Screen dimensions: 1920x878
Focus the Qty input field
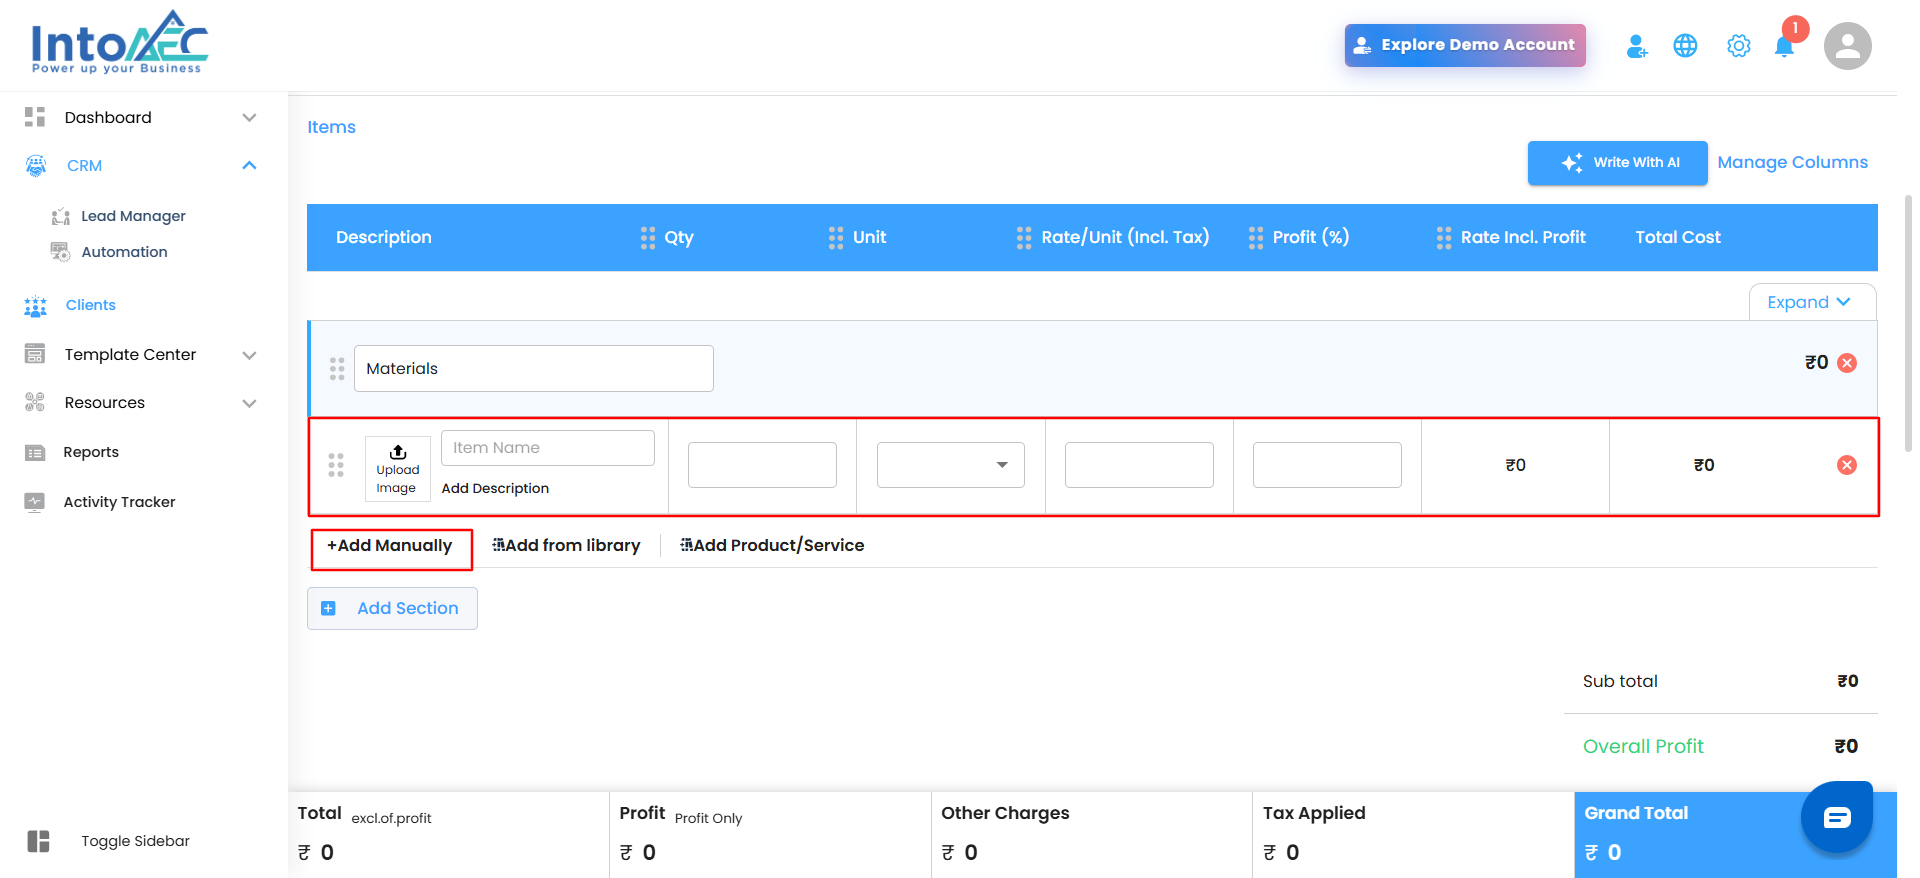pyautogui.click(x=762, y=465)
